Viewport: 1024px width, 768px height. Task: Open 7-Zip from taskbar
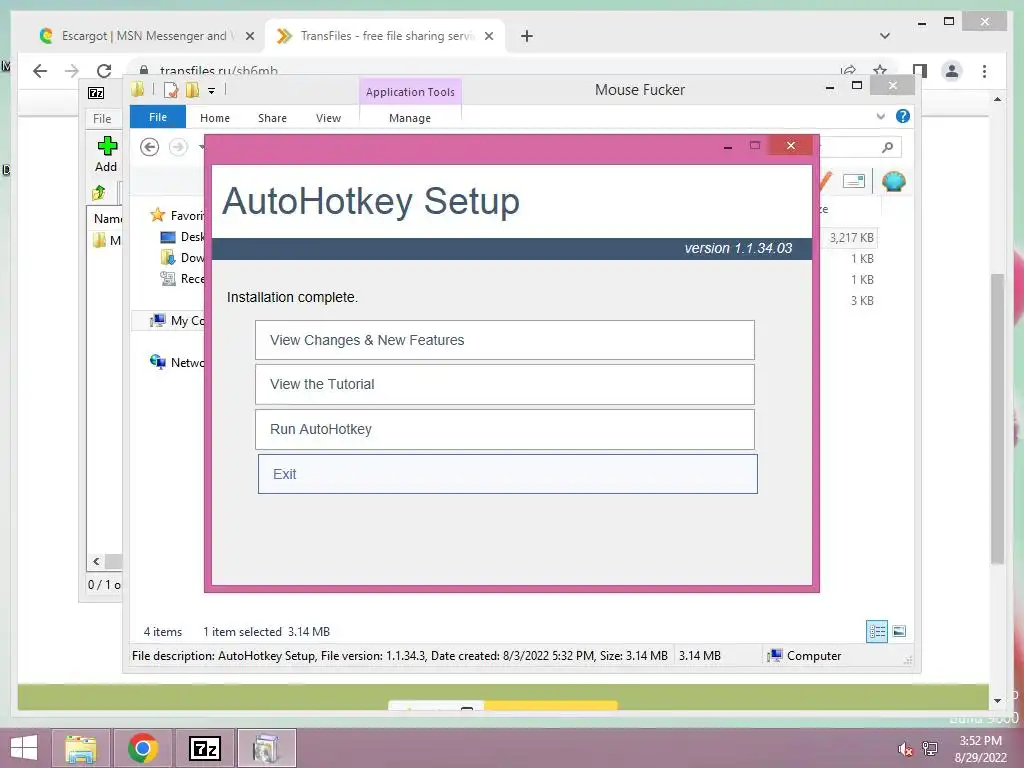(204, 748)
